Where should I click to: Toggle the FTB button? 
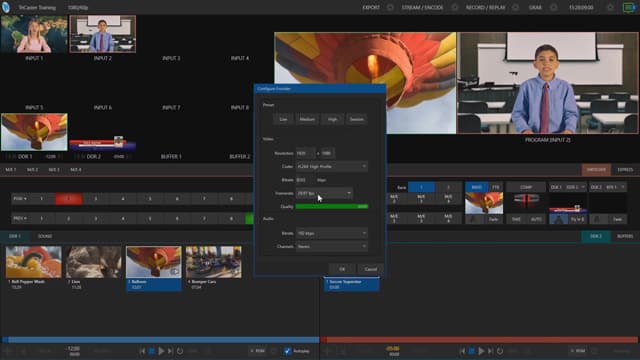tap(496, 187)
